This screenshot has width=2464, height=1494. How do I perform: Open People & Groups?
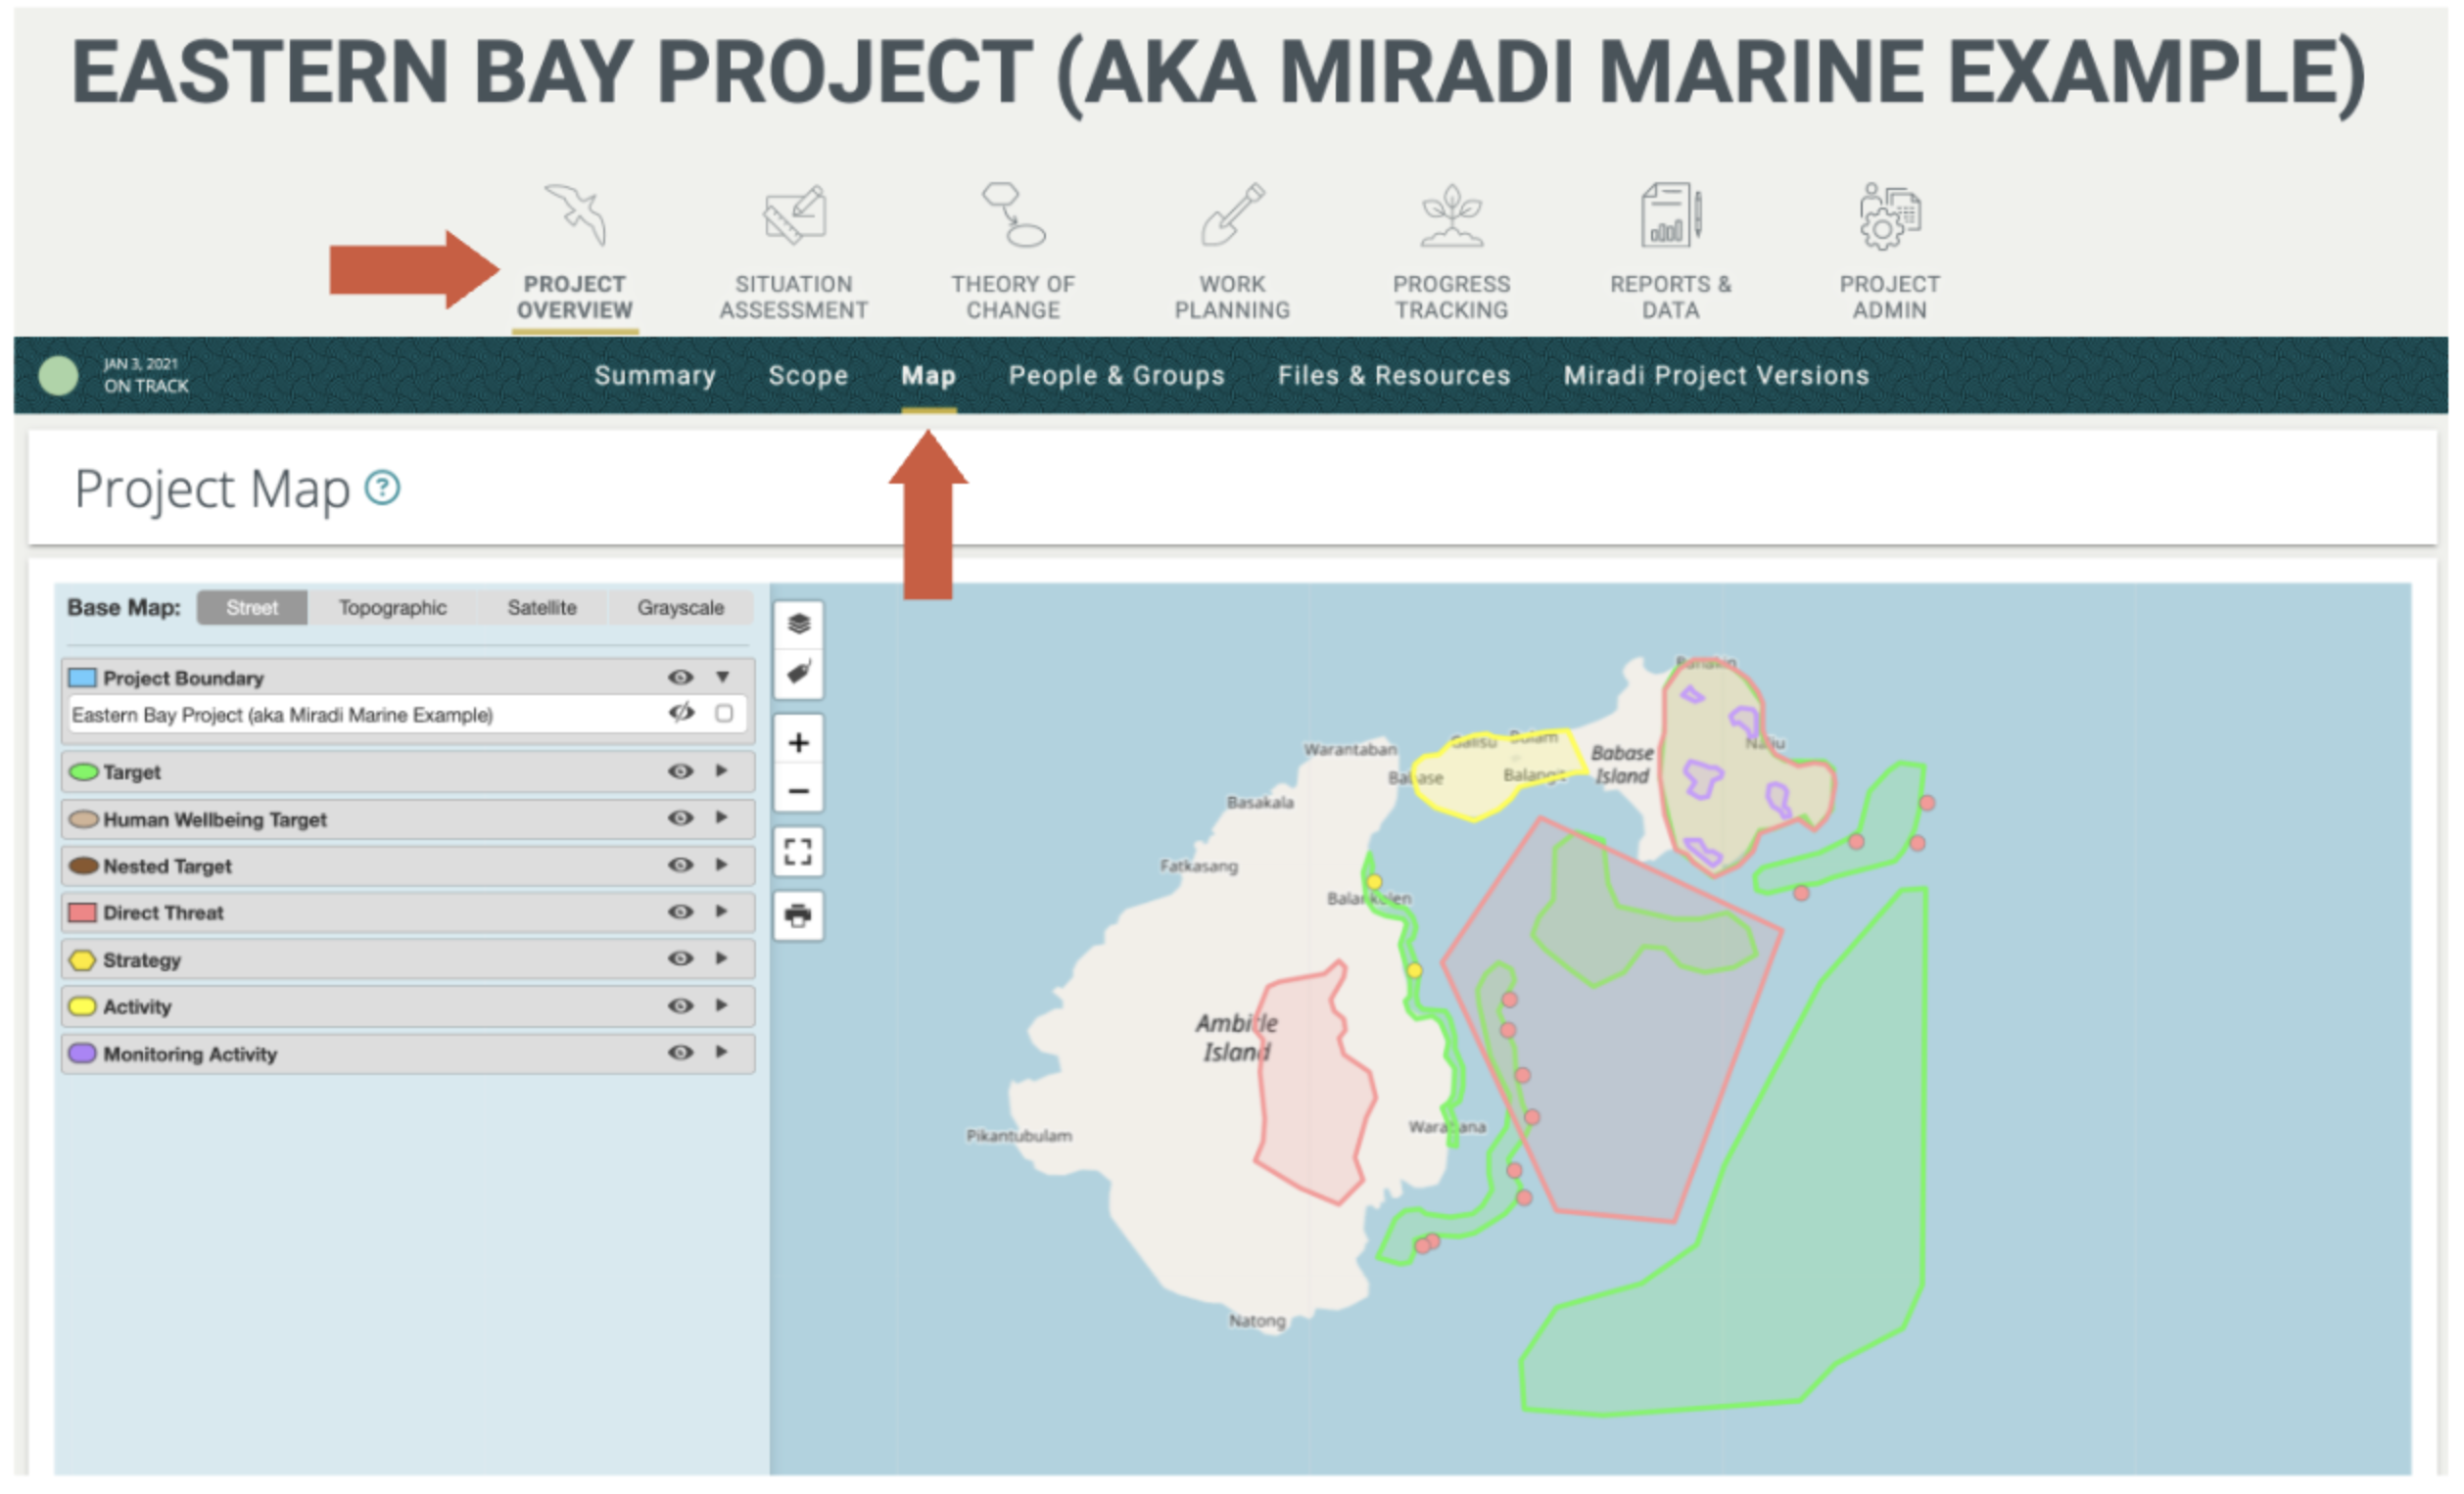(x=1117, y=375)
